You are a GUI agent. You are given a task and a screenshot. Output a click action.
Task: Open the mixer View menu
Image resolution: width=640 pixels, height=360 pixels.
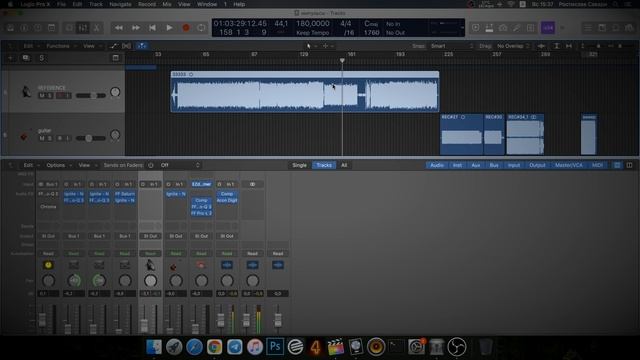(x=87, y=165)
